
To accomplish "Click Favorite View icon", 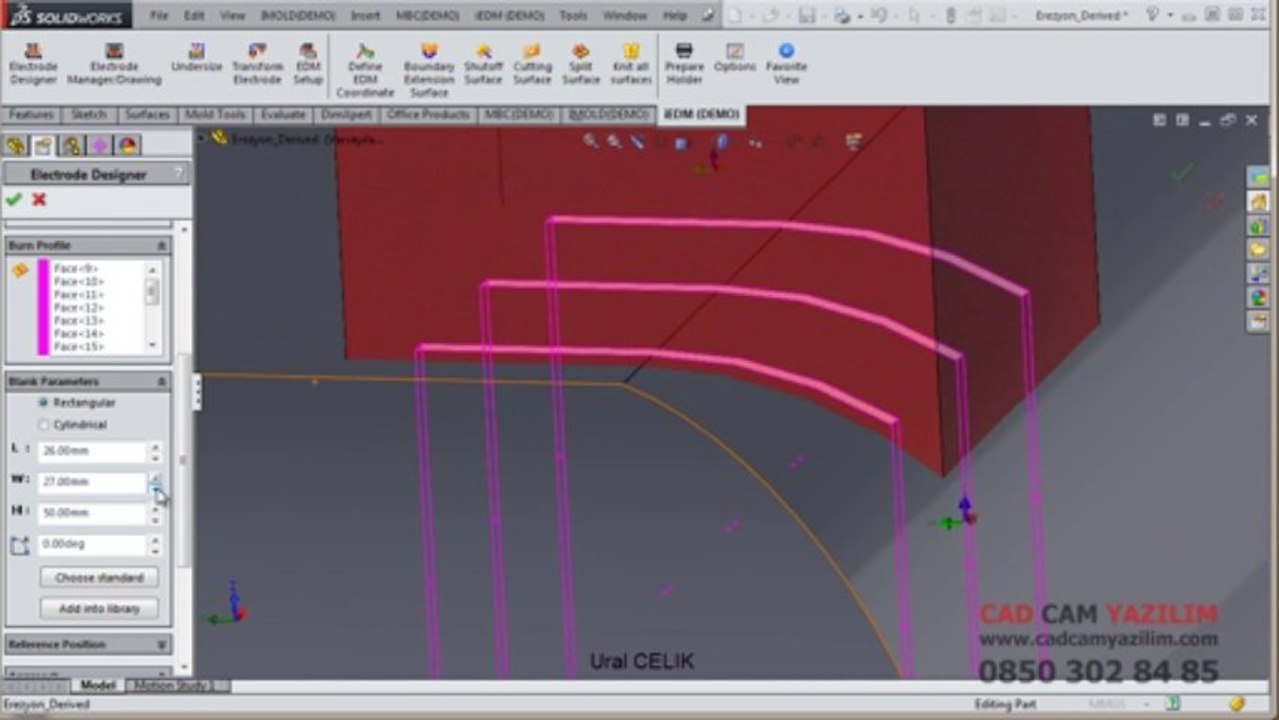I will pos(786,65).
